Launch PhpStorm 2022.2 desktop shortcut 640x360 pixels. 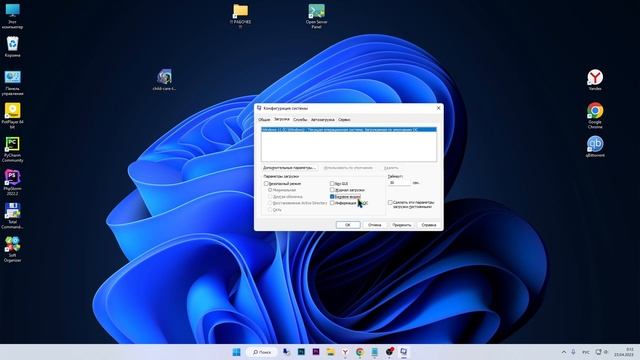pyautogui.click(x=12, y=183)
